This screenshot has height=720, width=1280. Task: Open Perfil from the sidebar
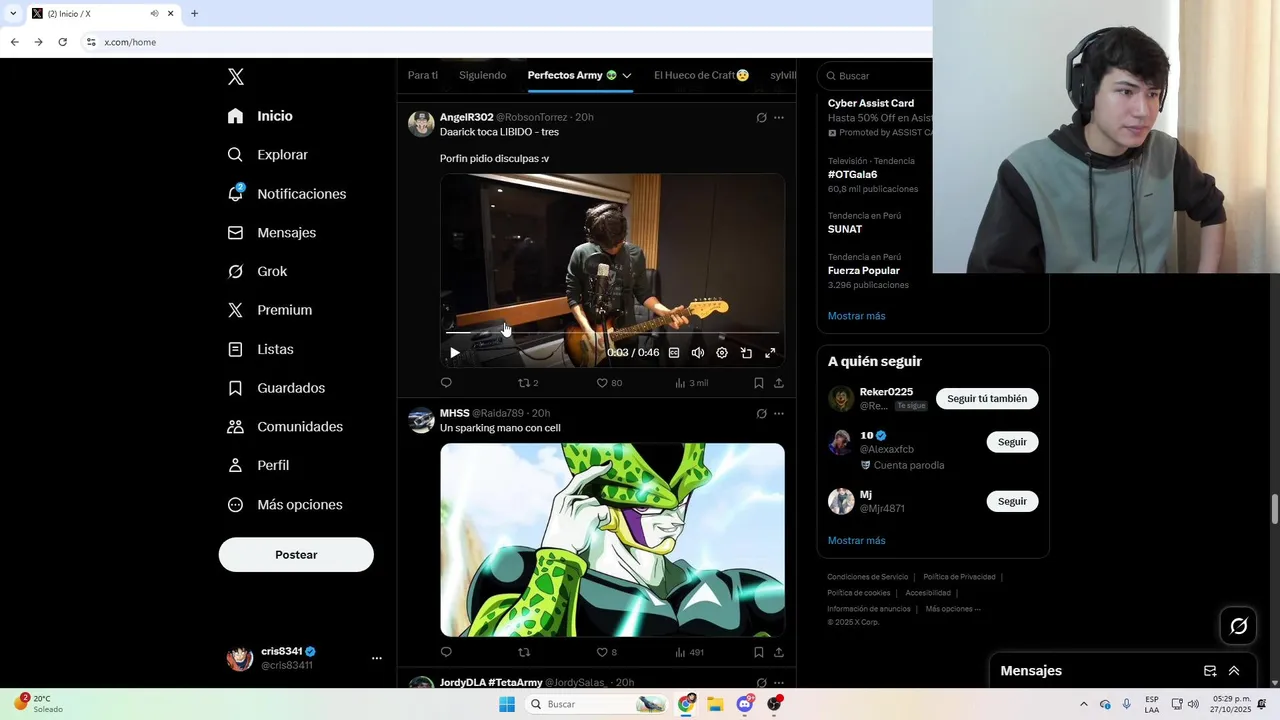point(258,465)
